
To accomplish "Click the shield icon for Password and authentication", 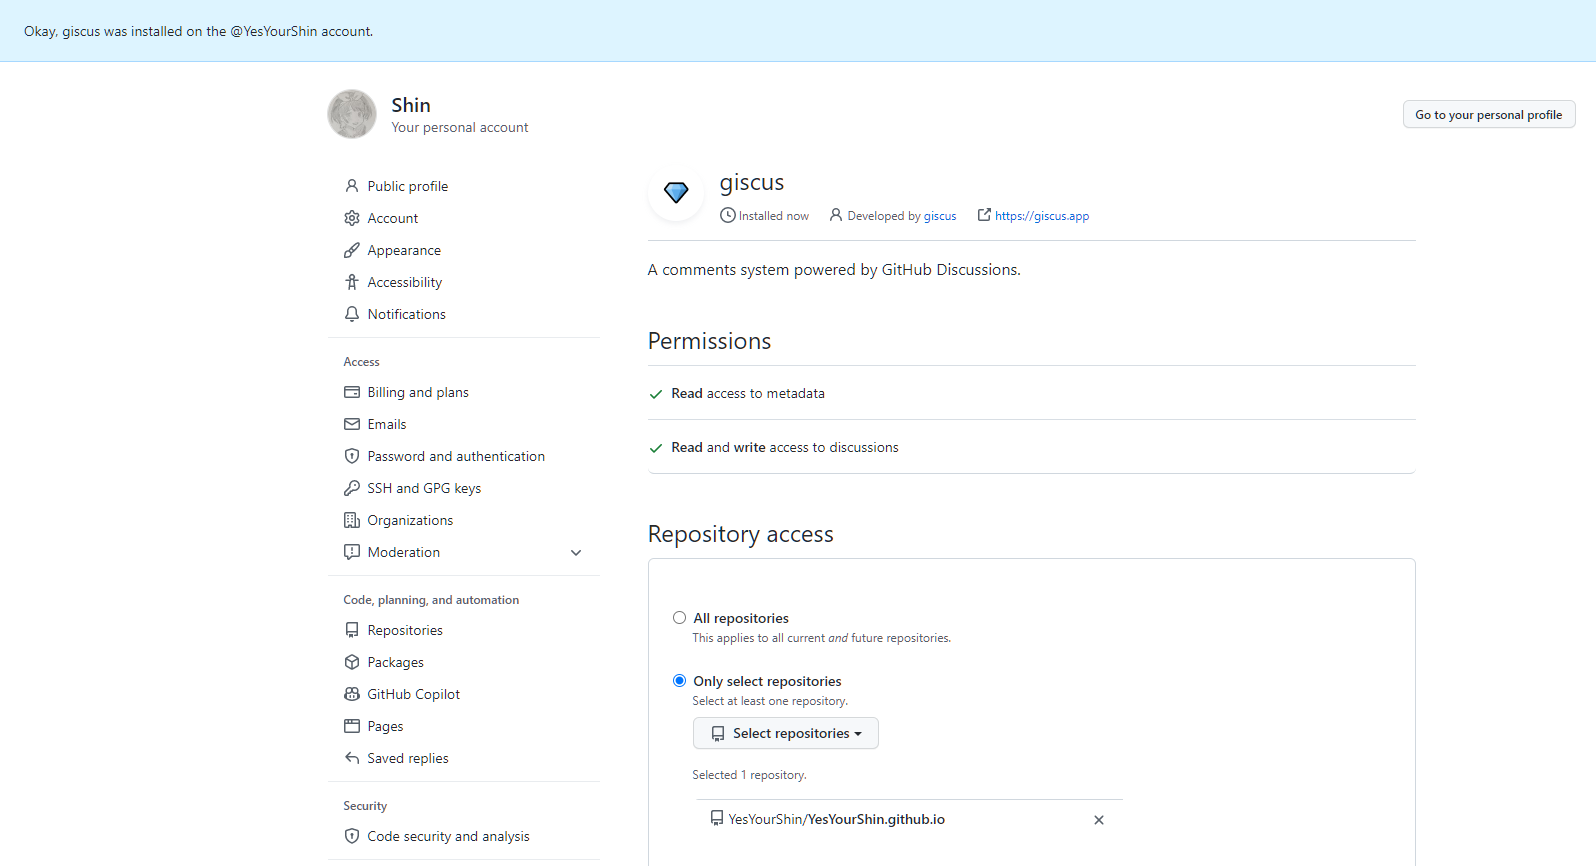I will (352, 456).
